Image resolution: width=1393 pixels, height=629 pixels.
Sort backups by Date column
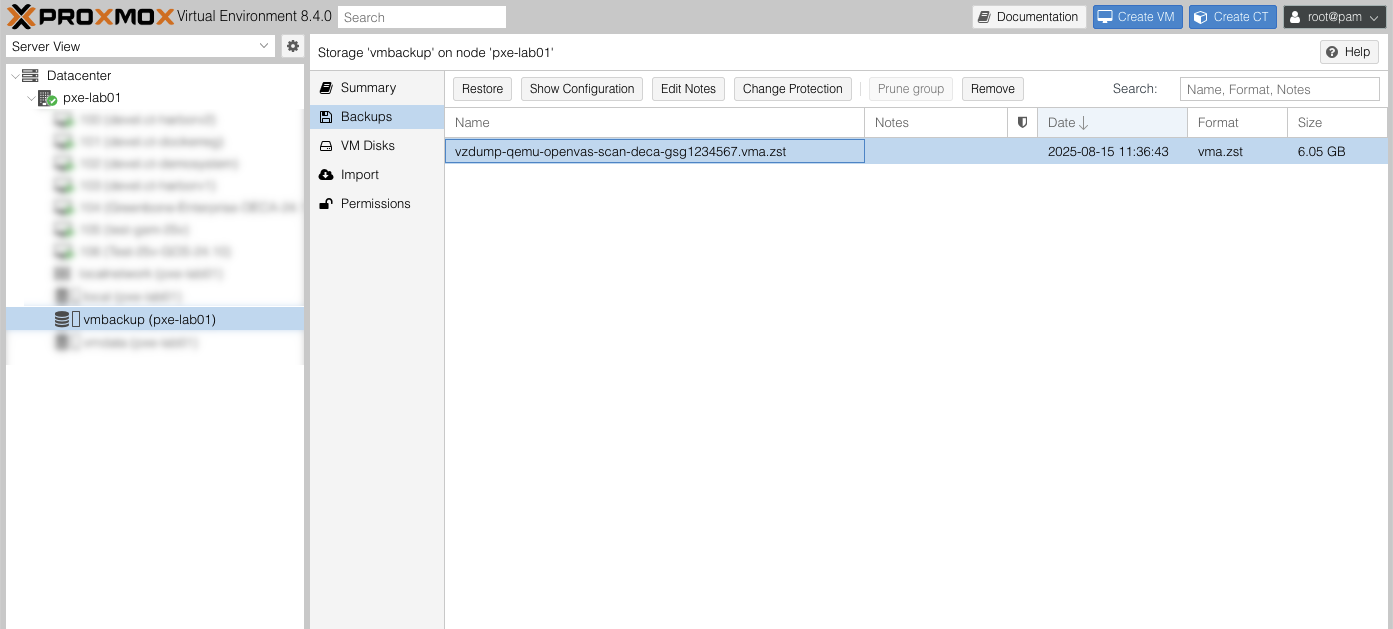pos(1111,123)
